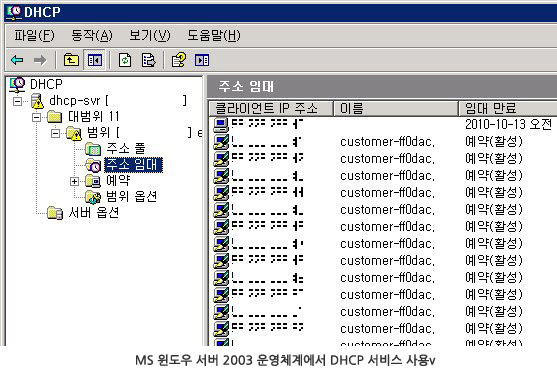Collapse the 대범위 11 superscope node
Screen dimensions: 557x376
[36, 117]
